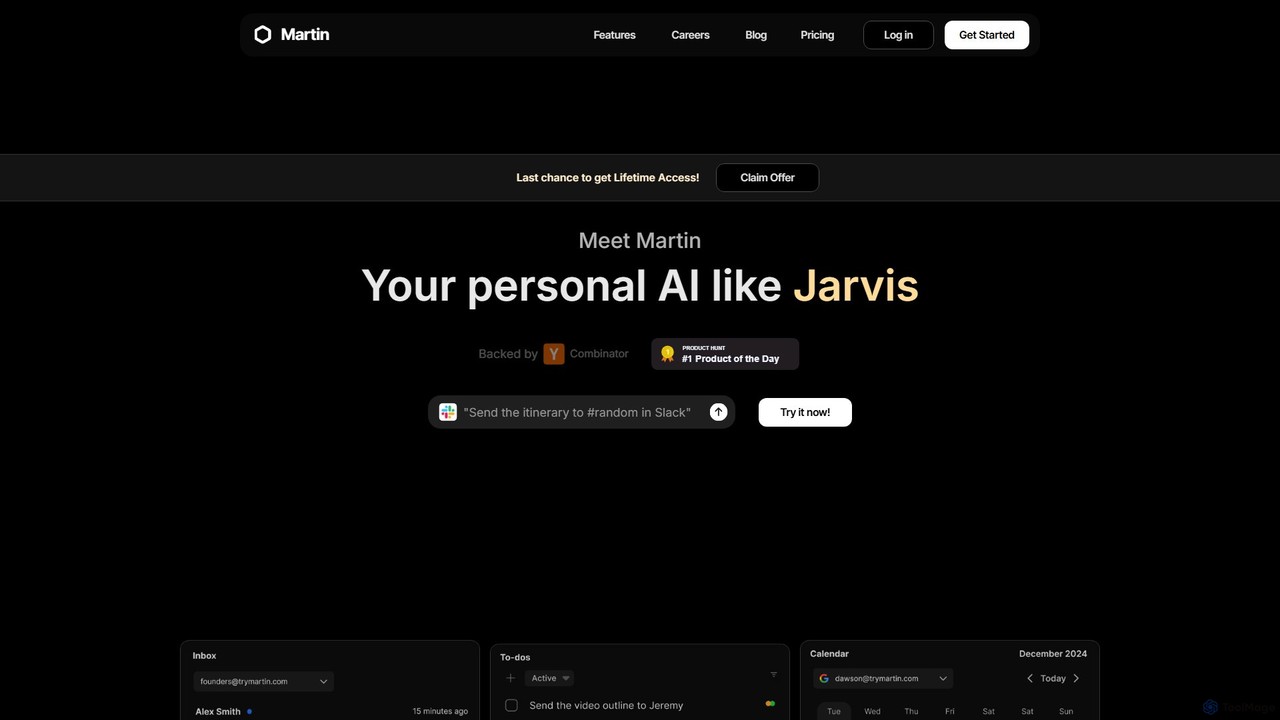Click the 'Try it now!' button
The height and width of the screenshot is (720, 1280).
[x=805, y=412]
